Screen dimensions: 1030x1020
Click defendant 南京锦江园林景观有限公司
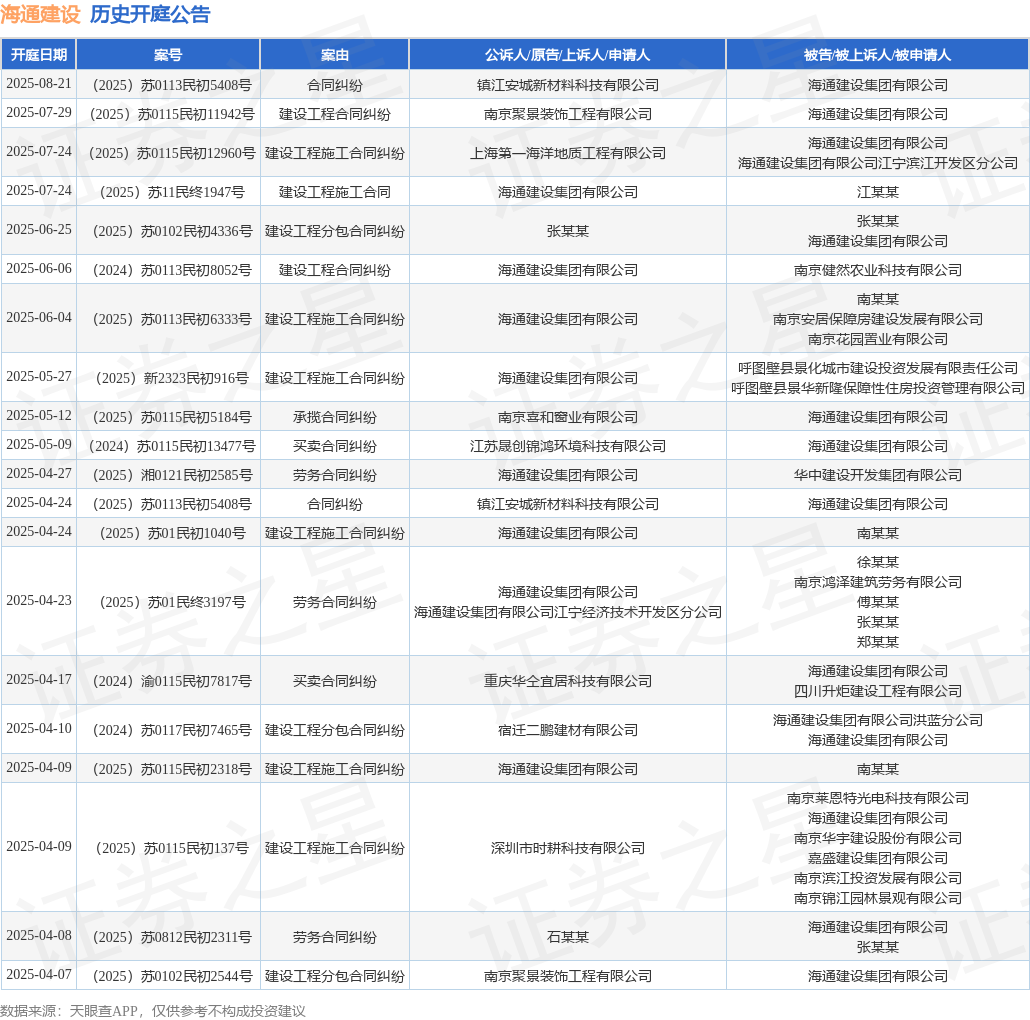[x=878, y=898]
